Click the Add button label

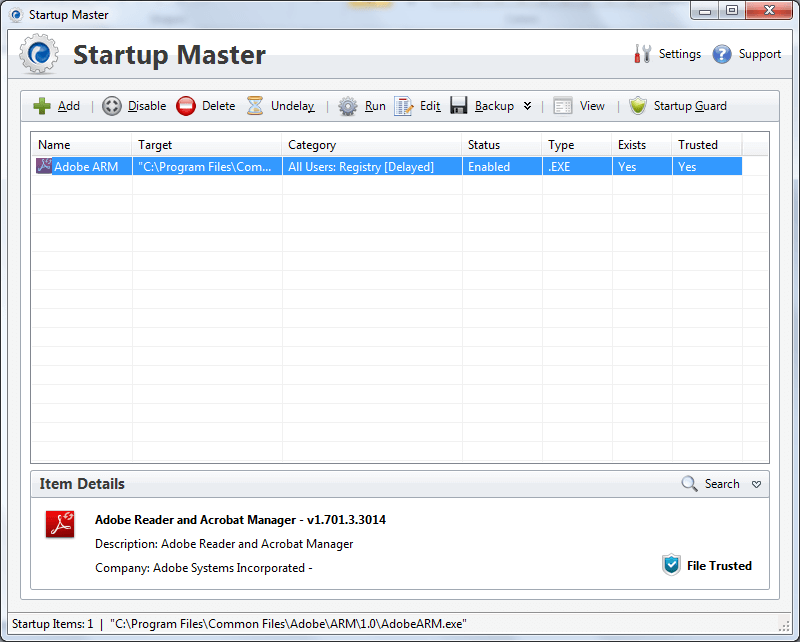point(69,106)
